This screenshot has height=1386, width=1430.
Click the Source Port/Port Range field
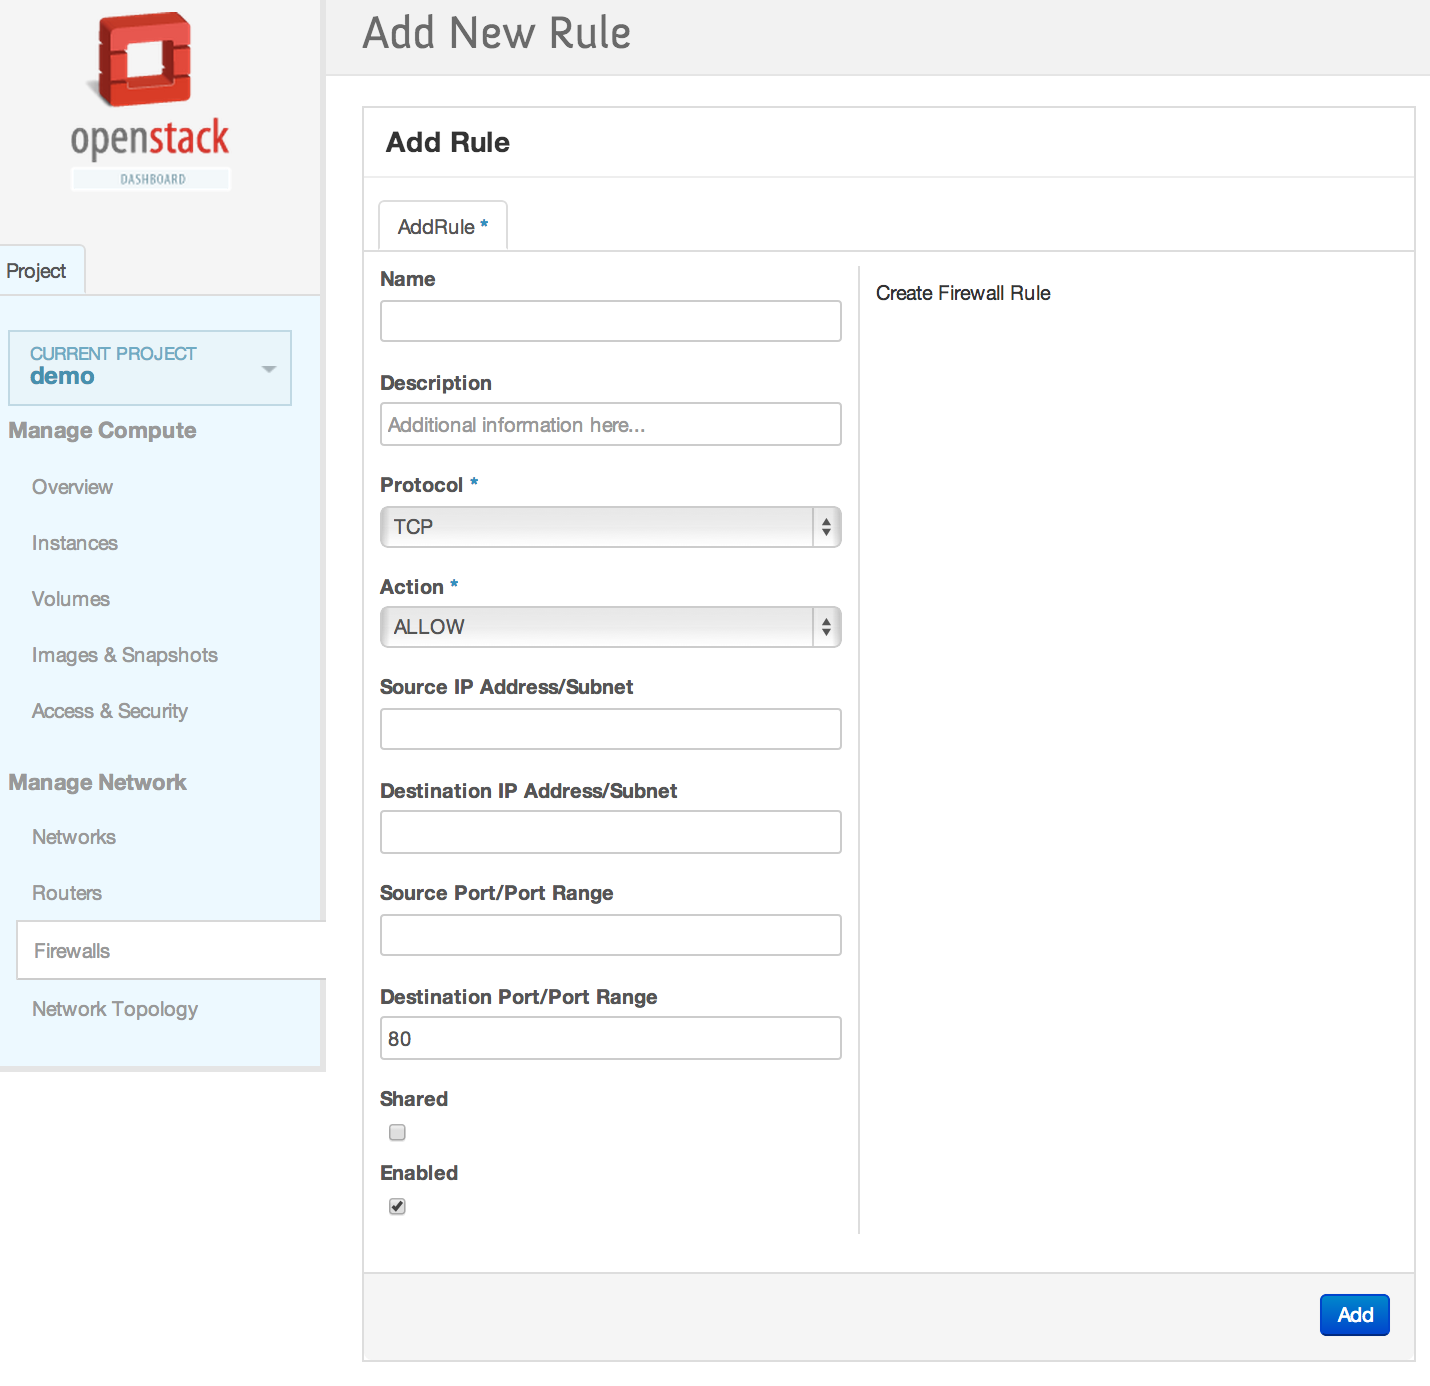(610, 935)
